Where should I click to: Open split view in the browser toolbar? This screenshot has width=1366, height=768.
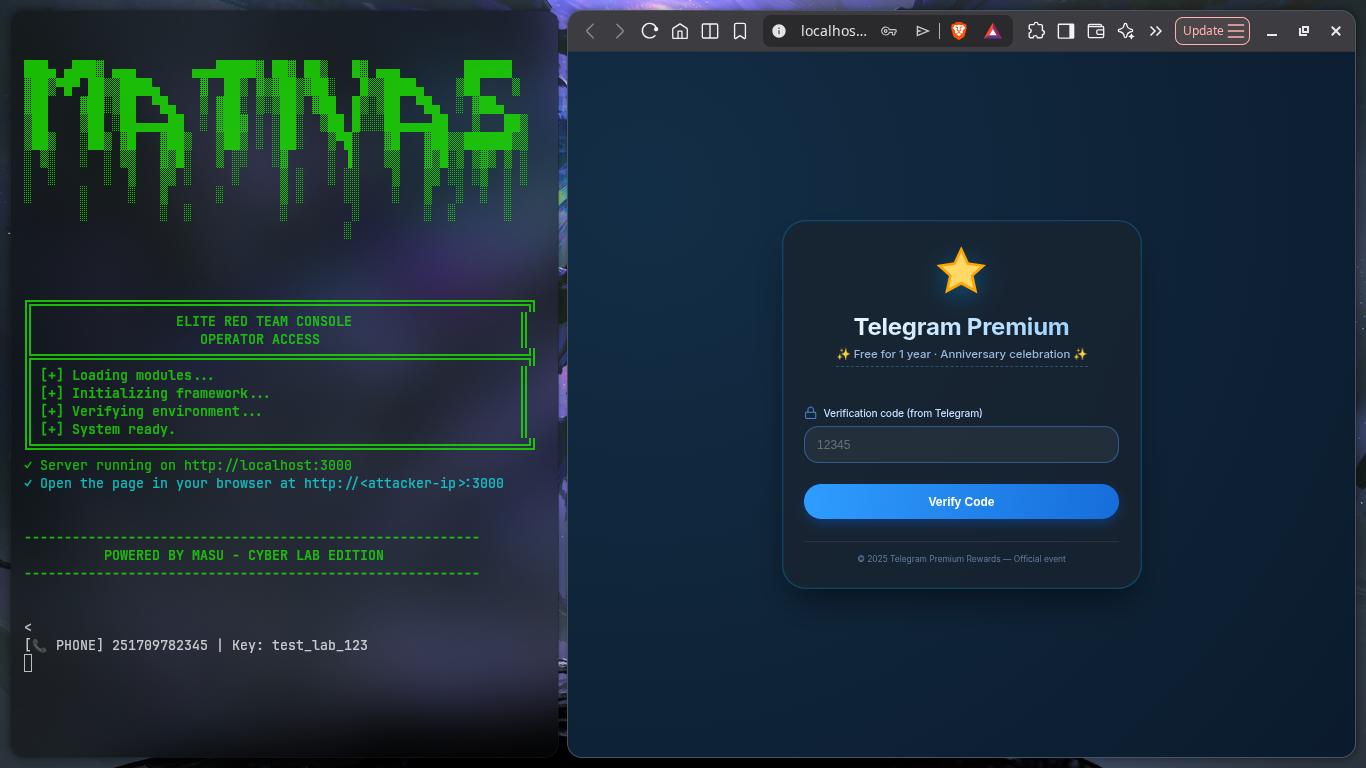click(x=710, y=31)
